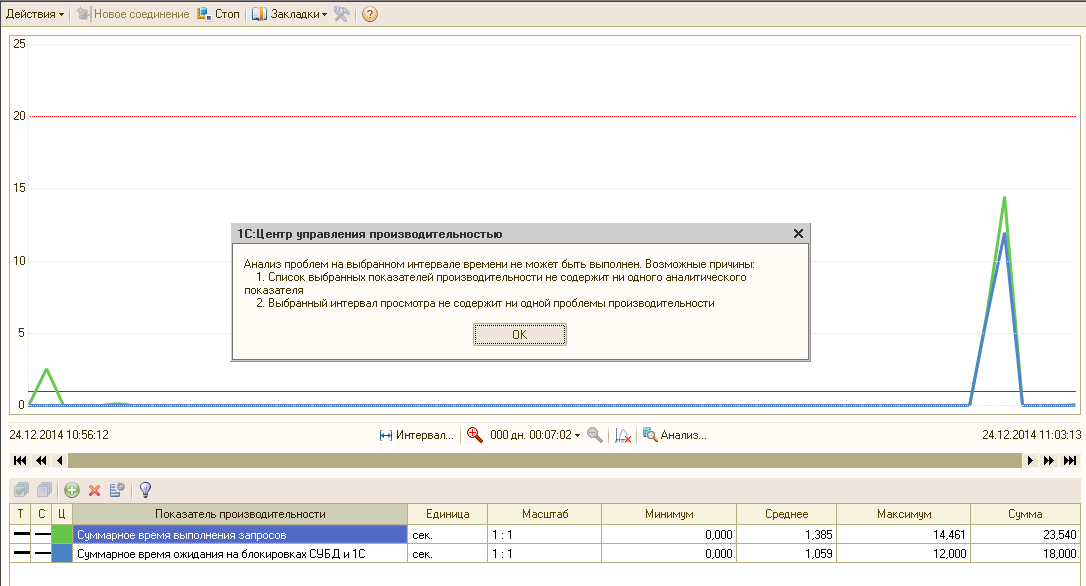The image size is (1086, 586).
Task: Click the end timestamp 24.12.2014 11:03:13
Action: pos(1031,435)
